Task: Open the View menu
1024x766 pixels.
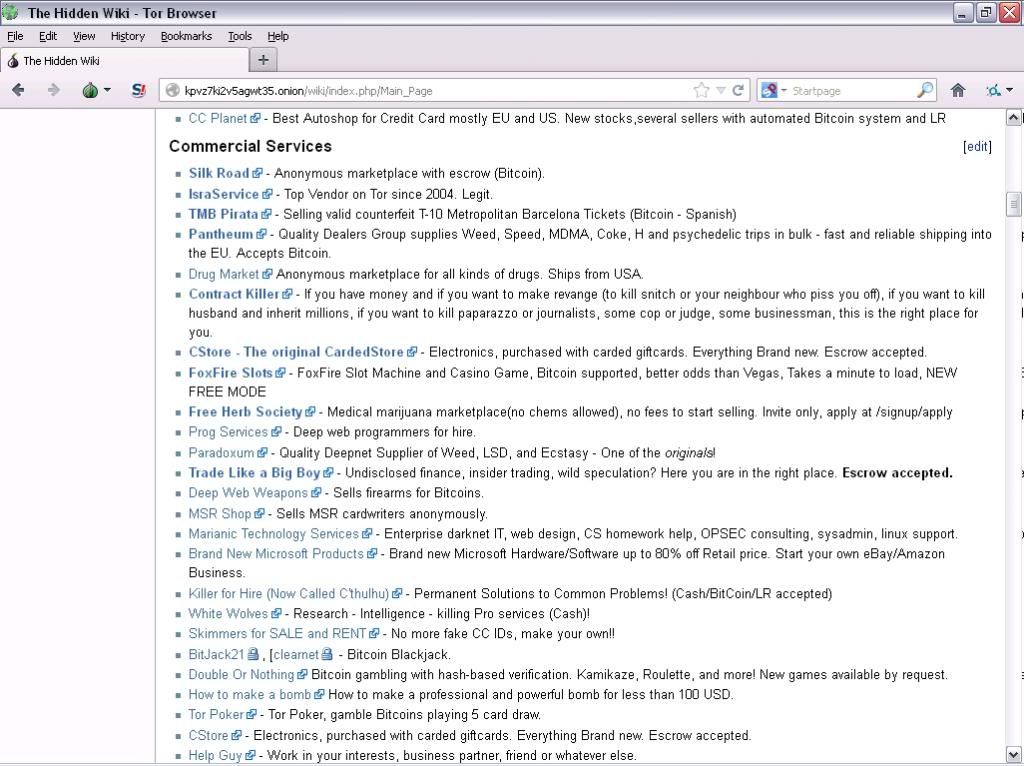Action: 84,36
